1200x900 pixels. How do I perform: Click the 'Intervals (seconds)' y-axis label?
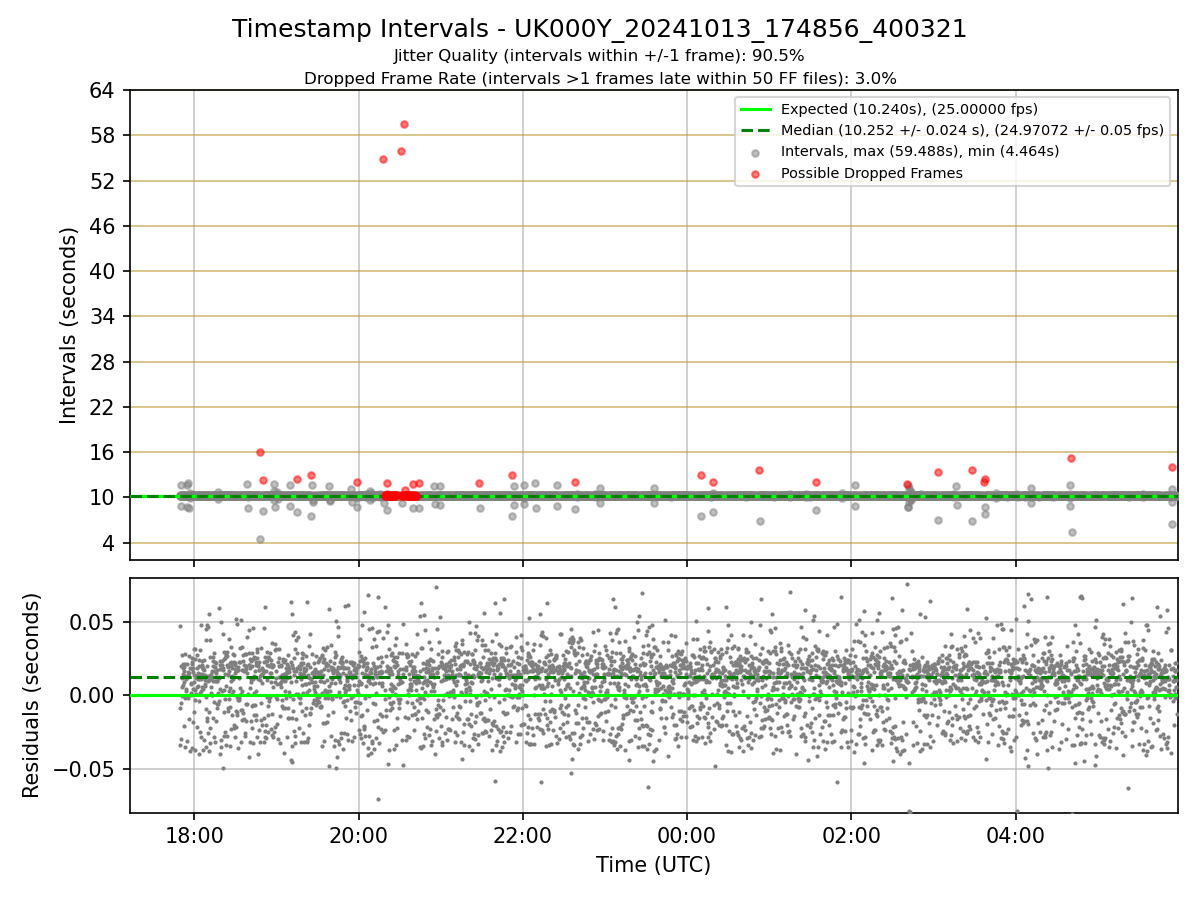pos(69,325)
